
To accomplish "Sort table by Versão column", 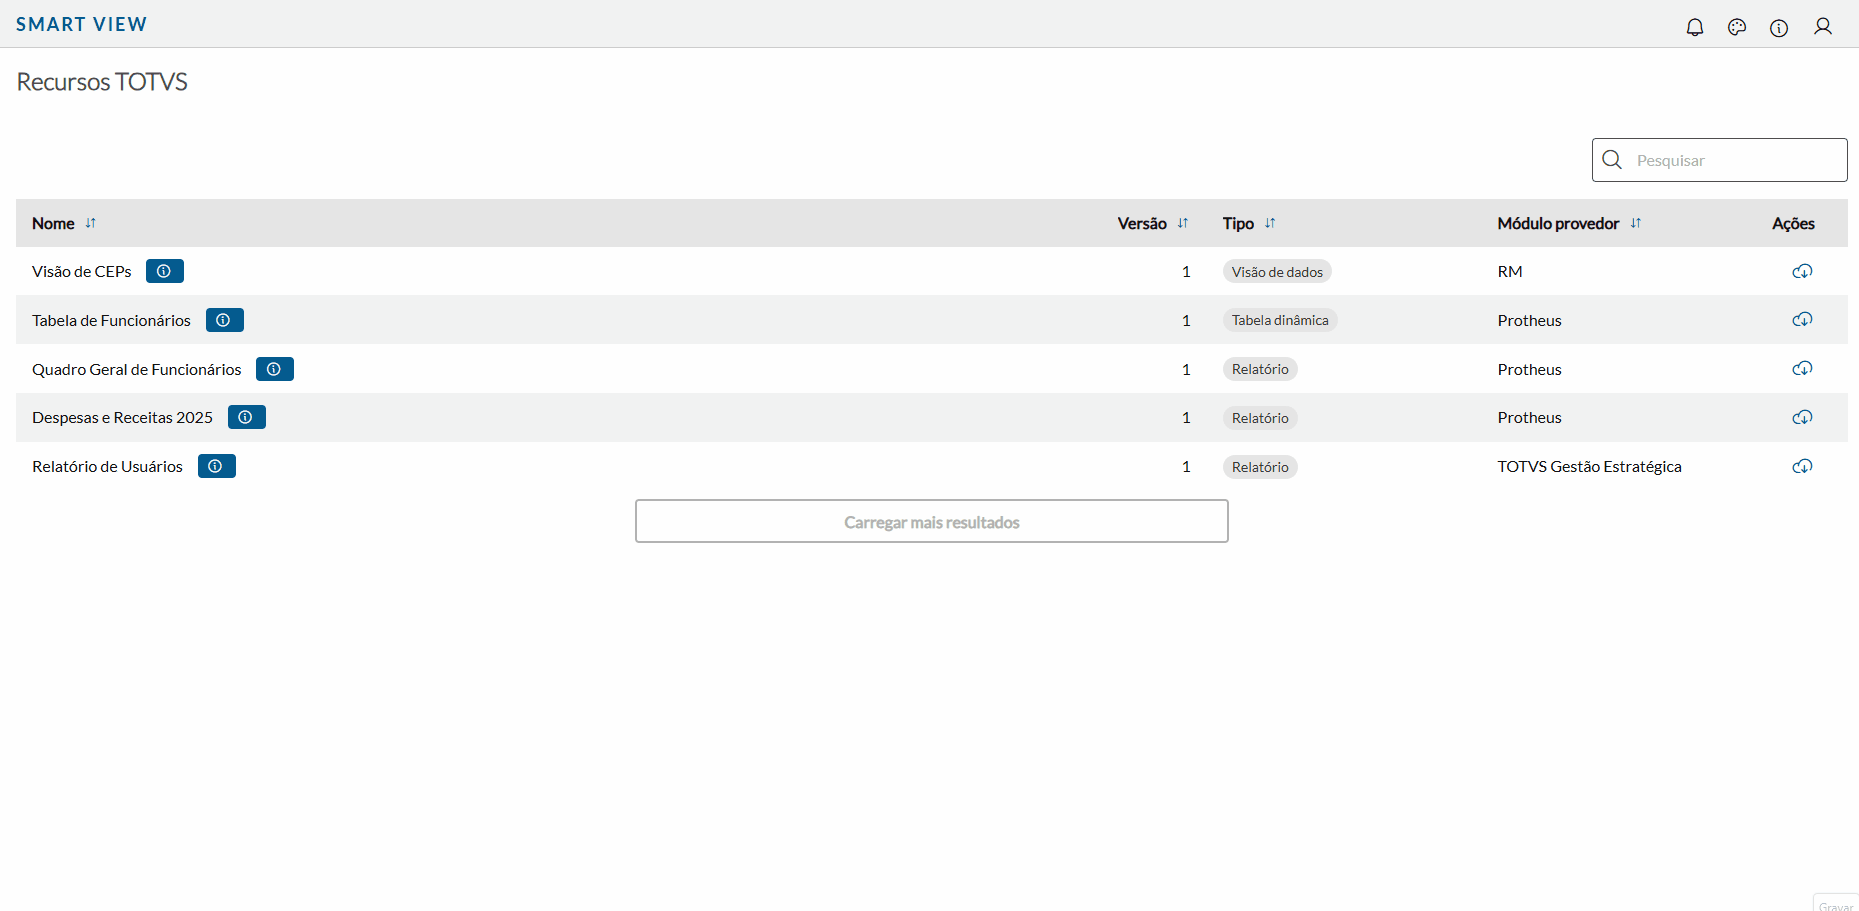I will click(x=1183, y=223).
